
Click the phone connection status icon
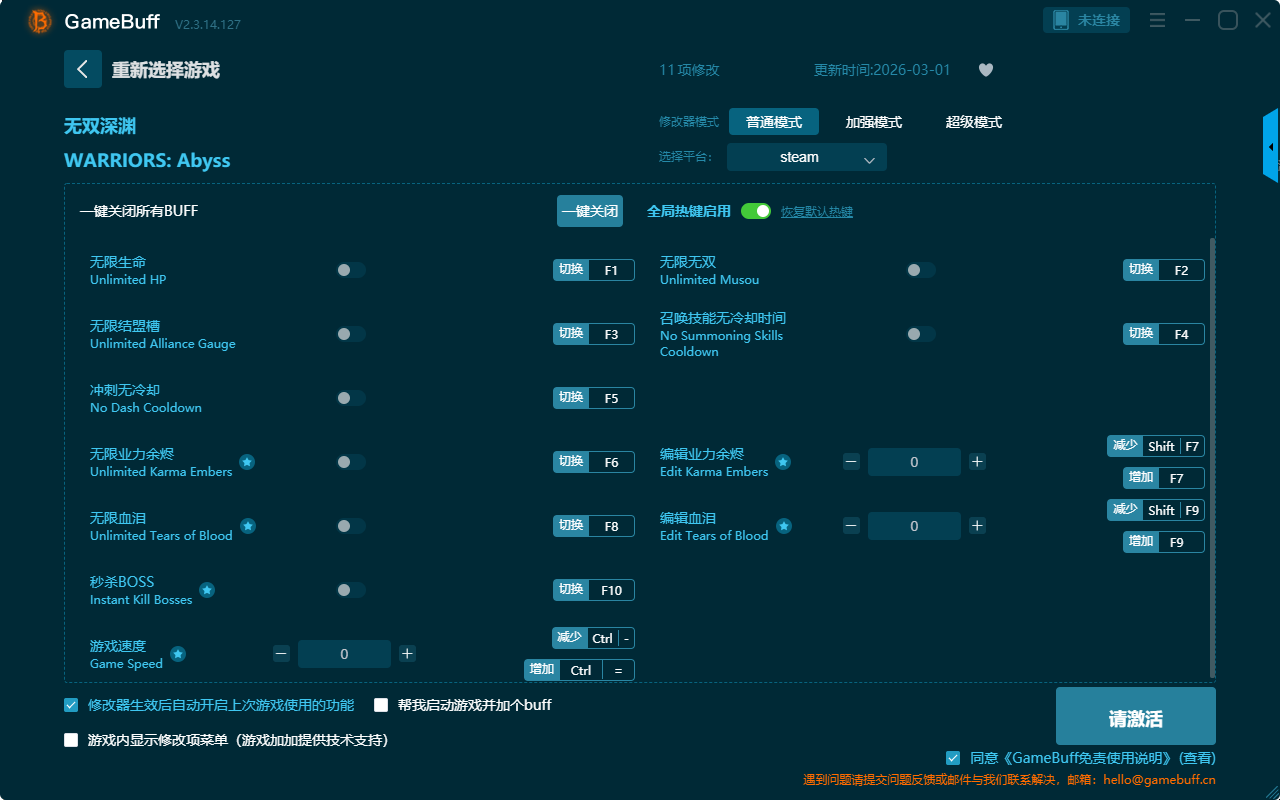pyautogui.click(x=1061, y=20)
